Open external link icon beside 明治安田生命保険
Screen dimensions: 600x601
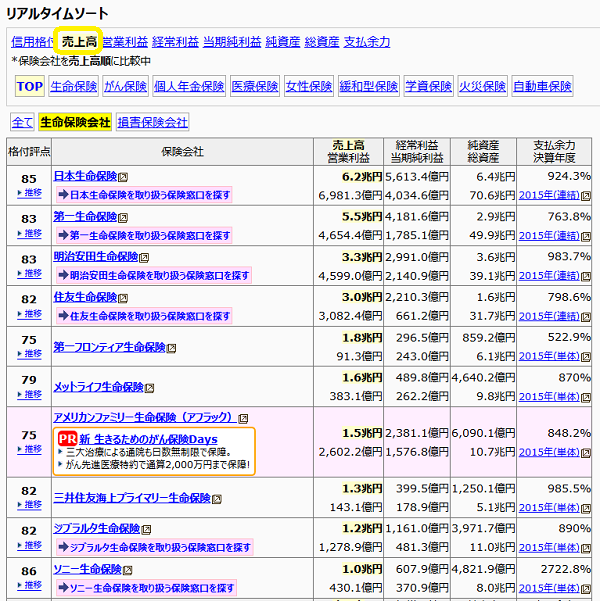click(x=144, y=258)
